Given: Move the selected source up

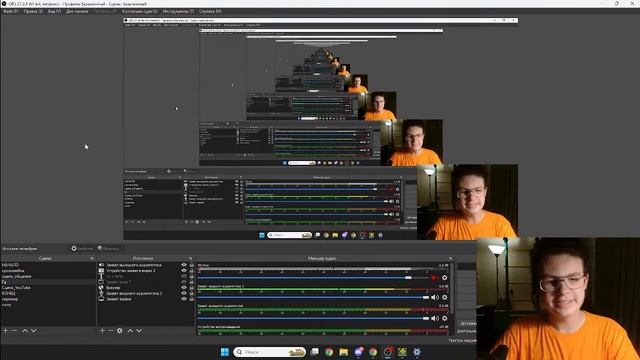Looking at the screenshot, I should click(x=130, y=331).
